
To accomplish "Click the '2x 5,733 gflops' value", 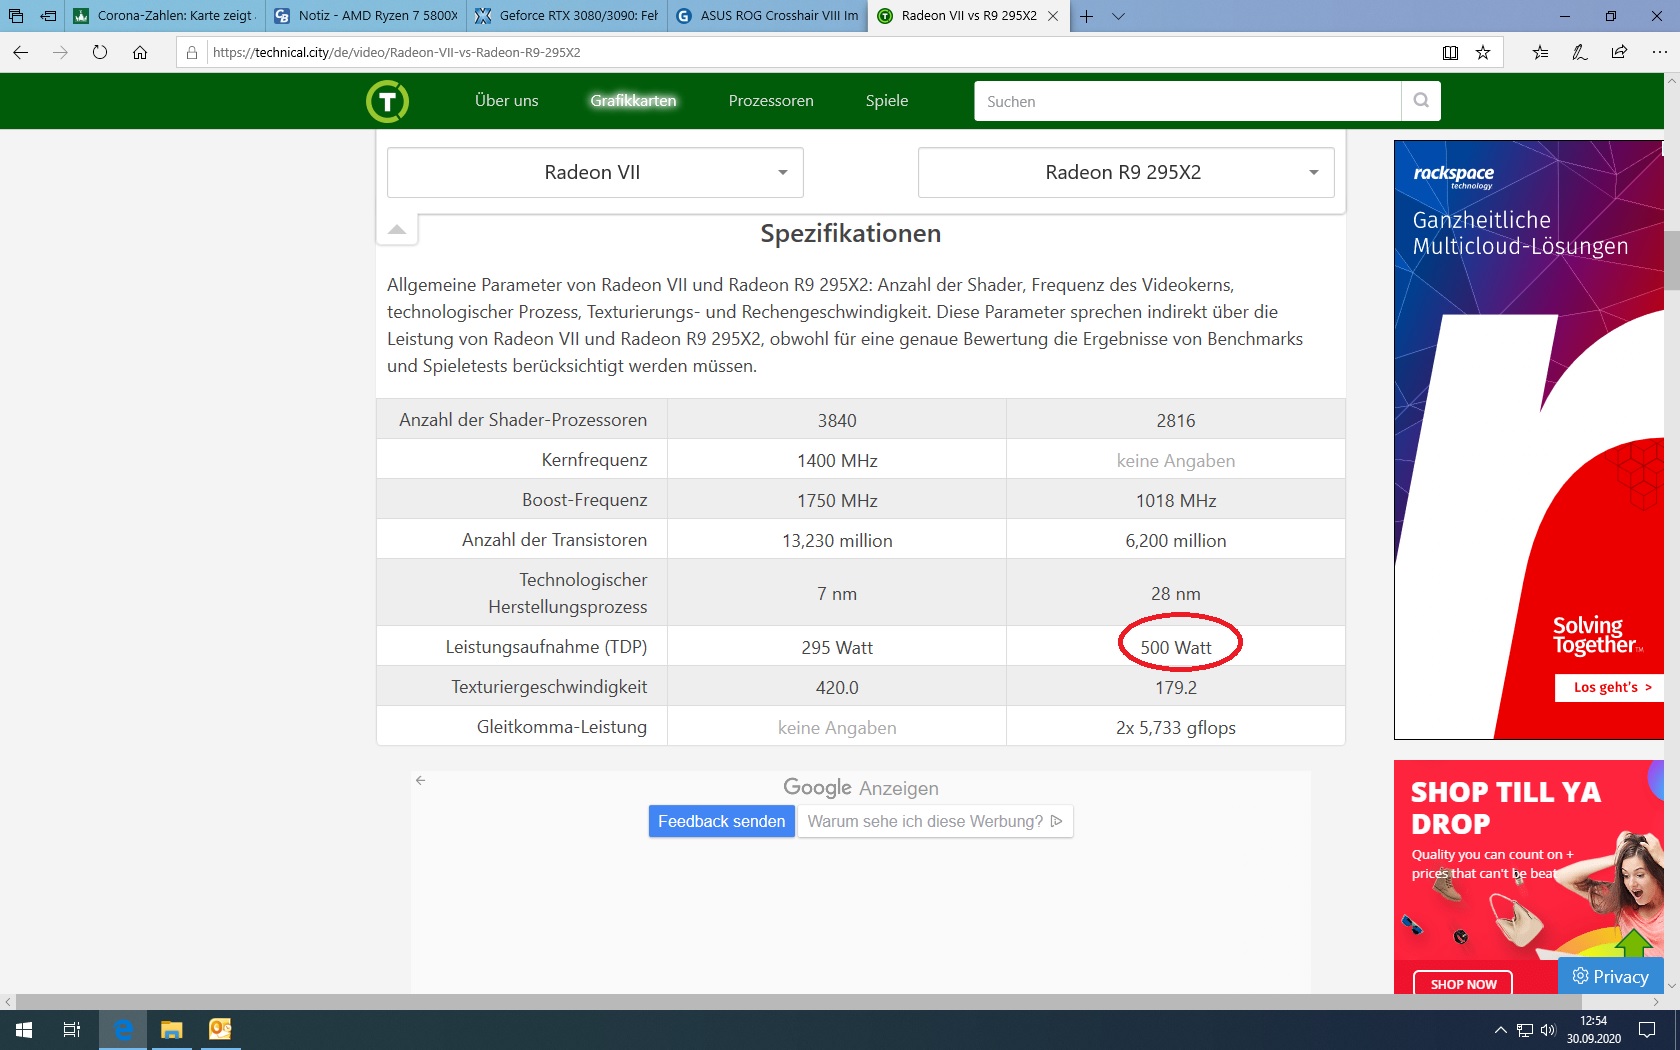I will [1176, 728].
